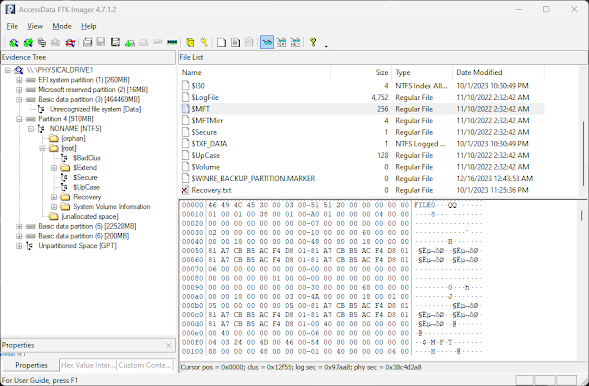The height and width of the screenshot is (386, 589).
Task: Expand the Recovery folder node
Action: tap(54, 197)
